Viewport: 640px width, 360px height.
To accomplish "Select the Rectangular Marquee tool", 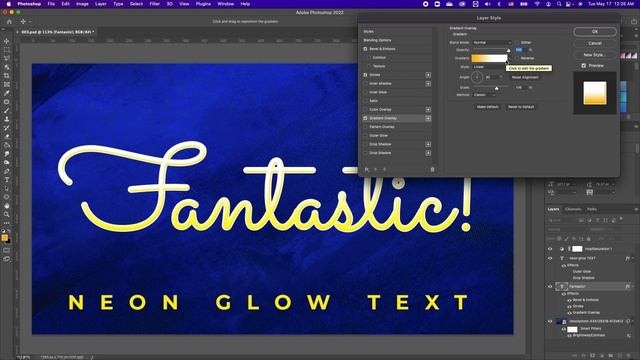I will 7,50.
